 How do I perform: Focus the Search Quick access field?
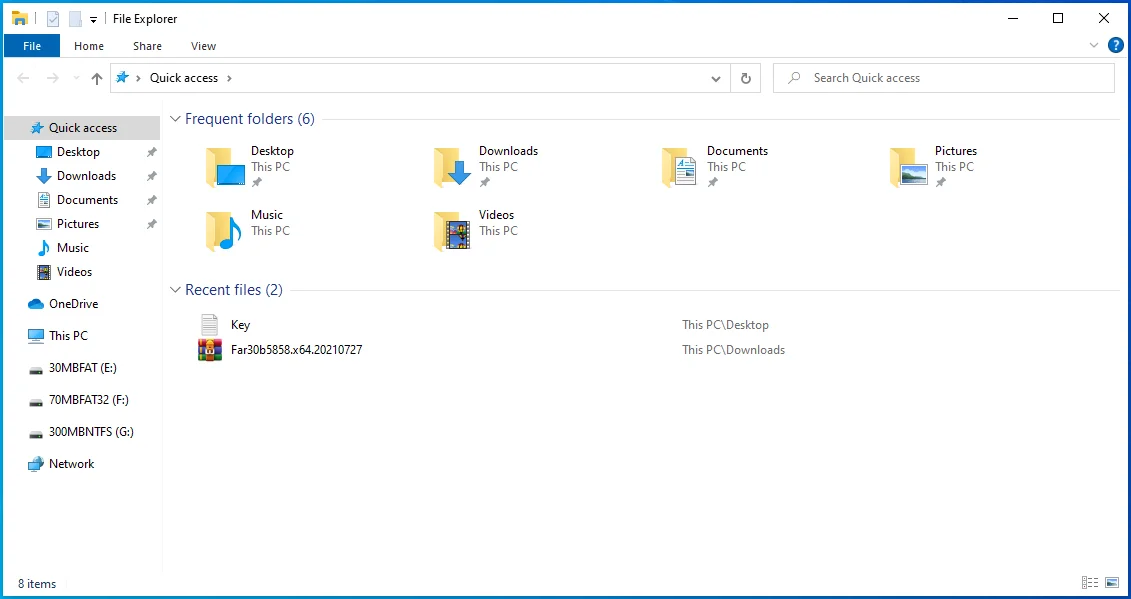(943, 78)
